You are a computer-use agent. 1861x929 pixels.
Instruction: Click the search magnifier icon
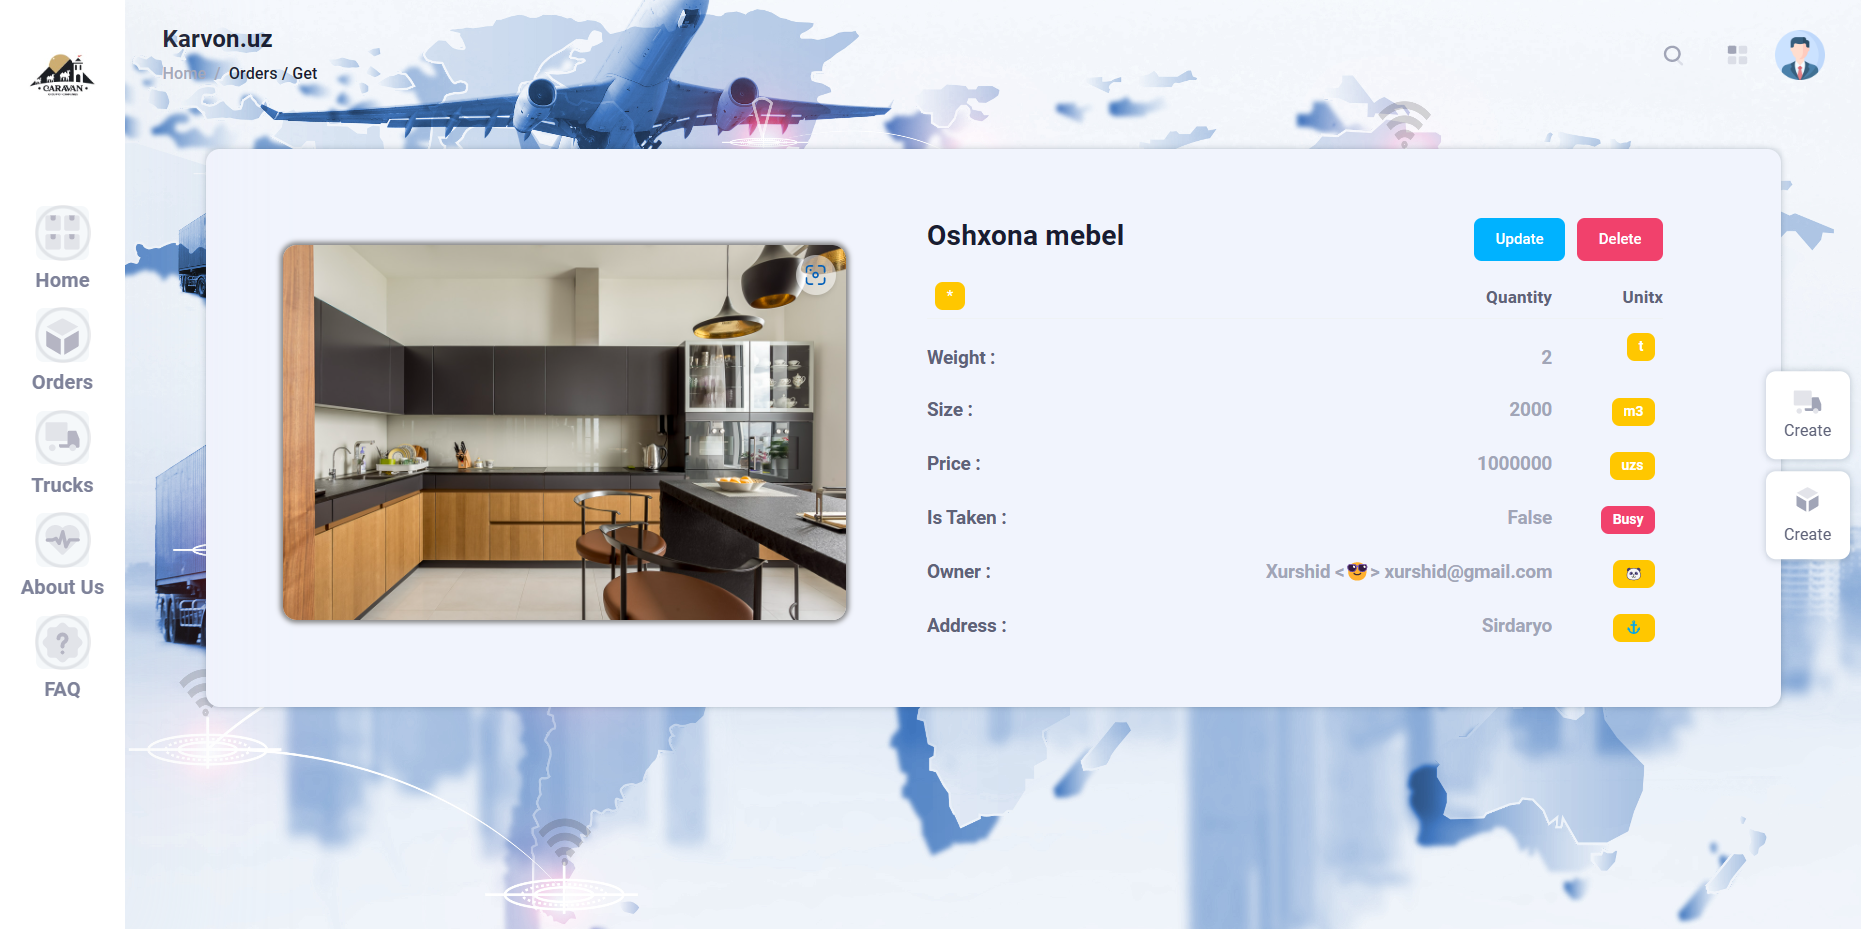tap(1673, 56)
